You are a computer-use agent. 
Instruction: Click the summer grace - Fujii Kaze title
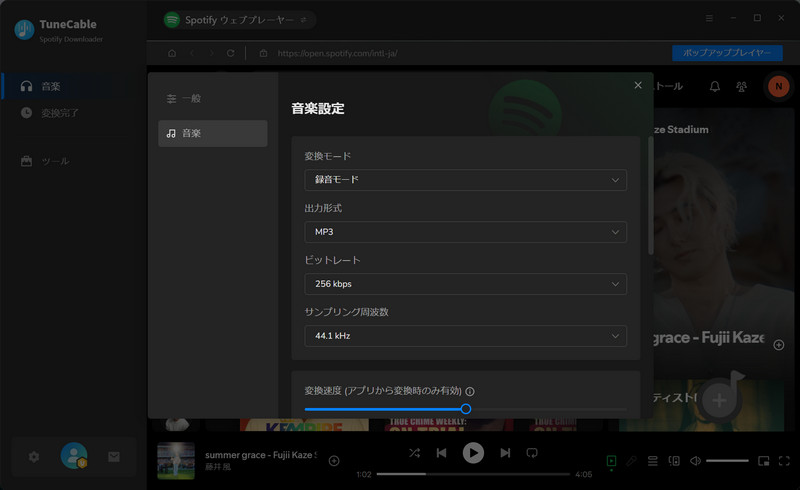(261, 455)
